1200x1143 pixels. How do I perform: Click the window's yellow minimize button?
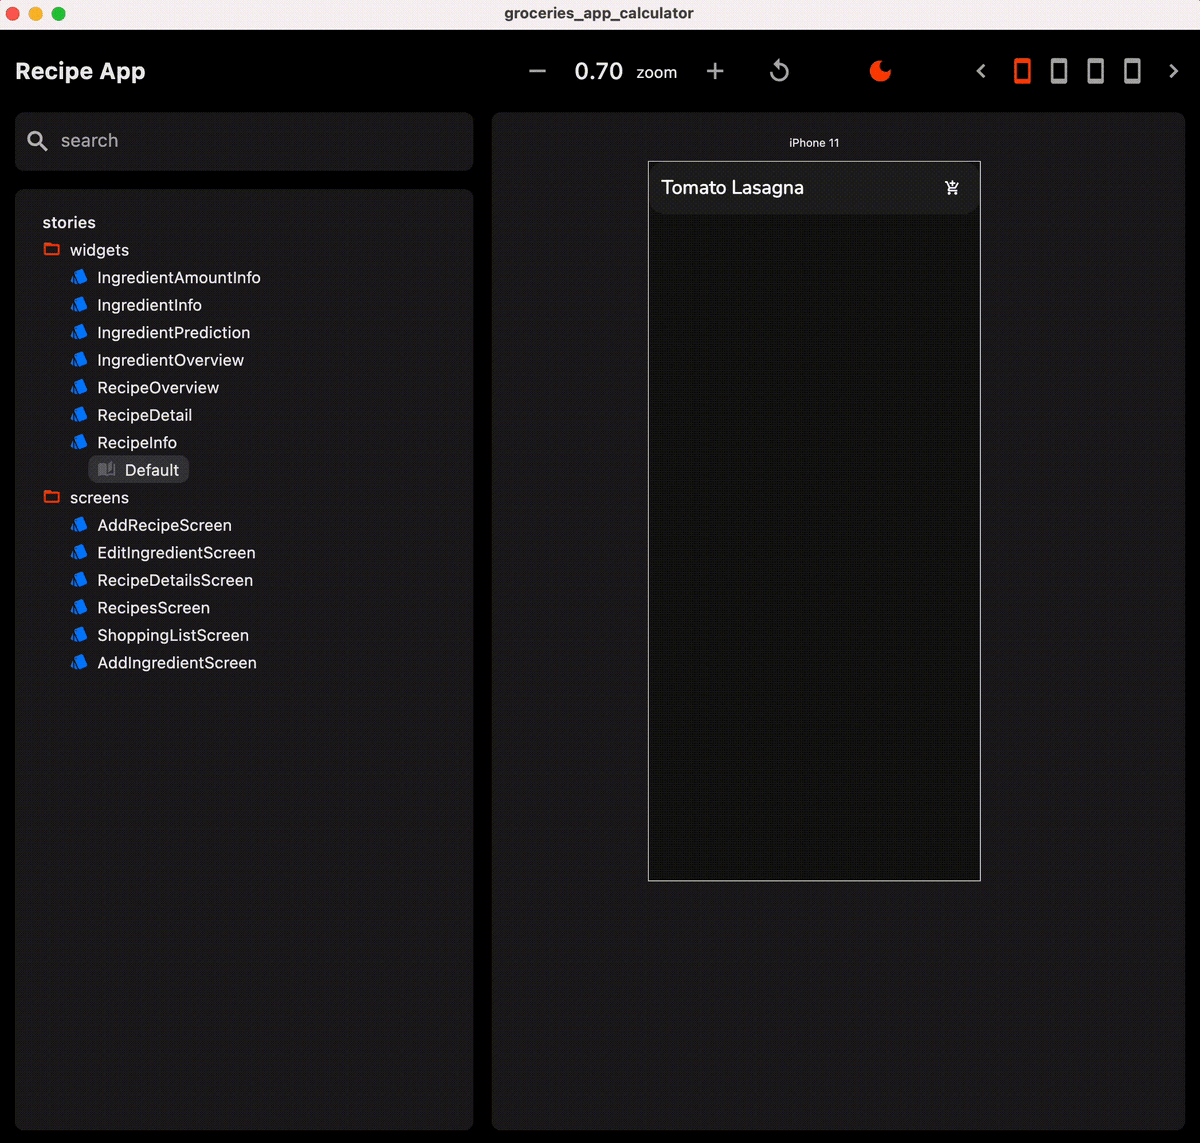(x=36, y=14)
